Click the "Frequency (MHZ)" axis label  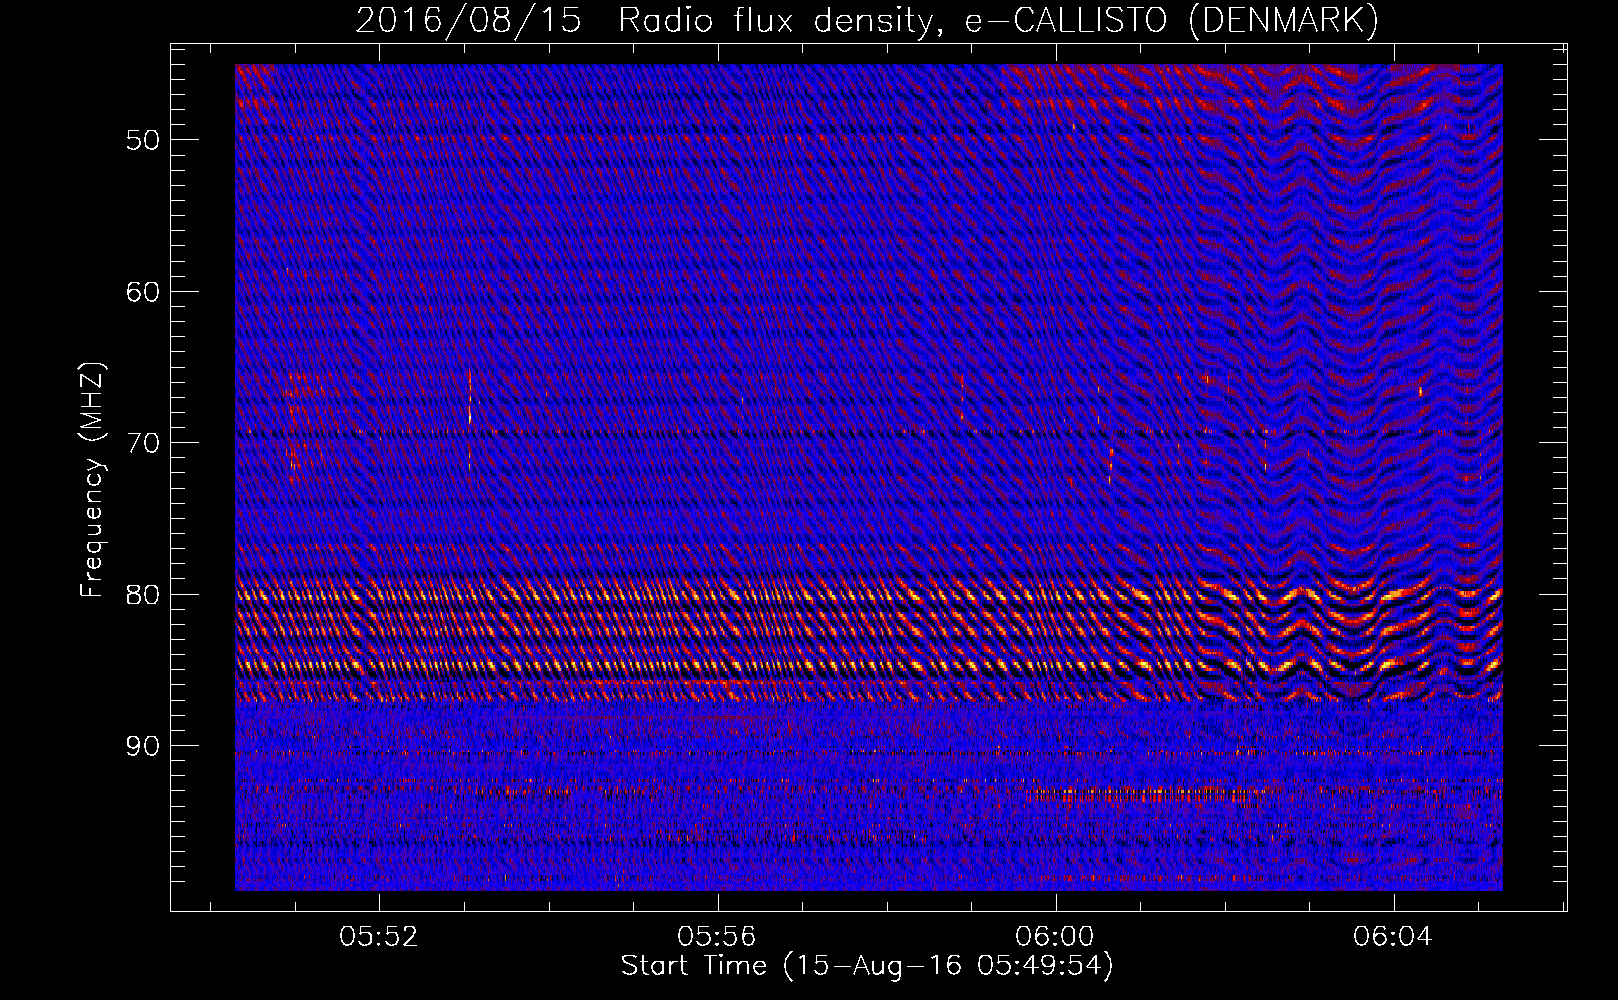92,481
